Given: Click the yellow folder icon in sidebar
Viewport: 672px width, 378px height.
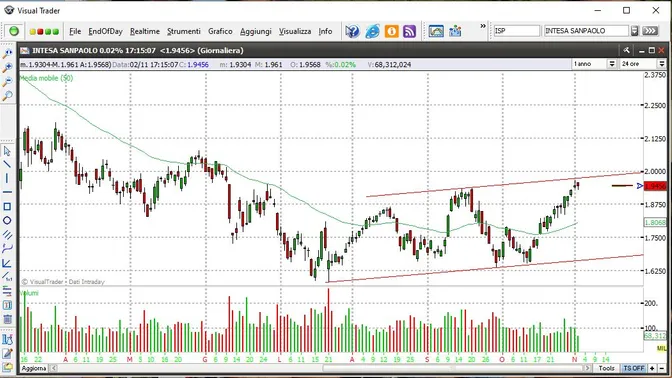Looking at the screenshot, I should pos(7,367).
